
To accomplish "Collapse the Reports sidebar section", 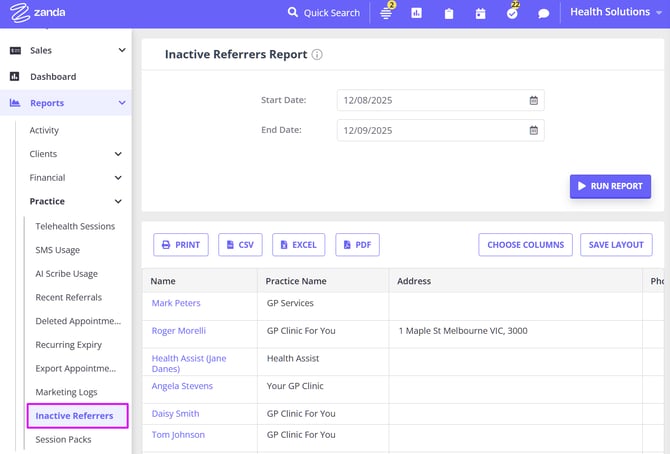I will pos(121,103).
